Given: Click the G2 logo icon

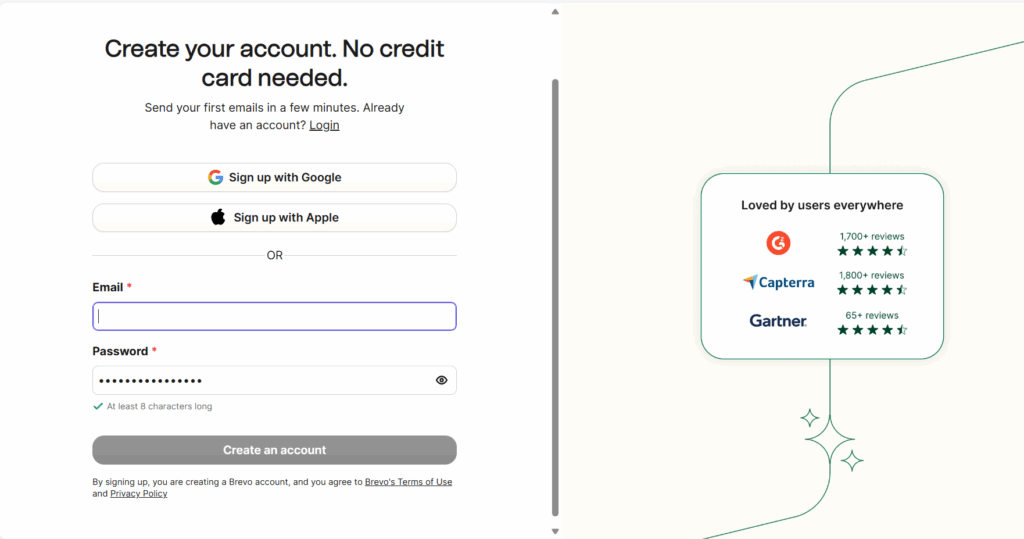Looking at the screenshot, I should coord(778,243).
